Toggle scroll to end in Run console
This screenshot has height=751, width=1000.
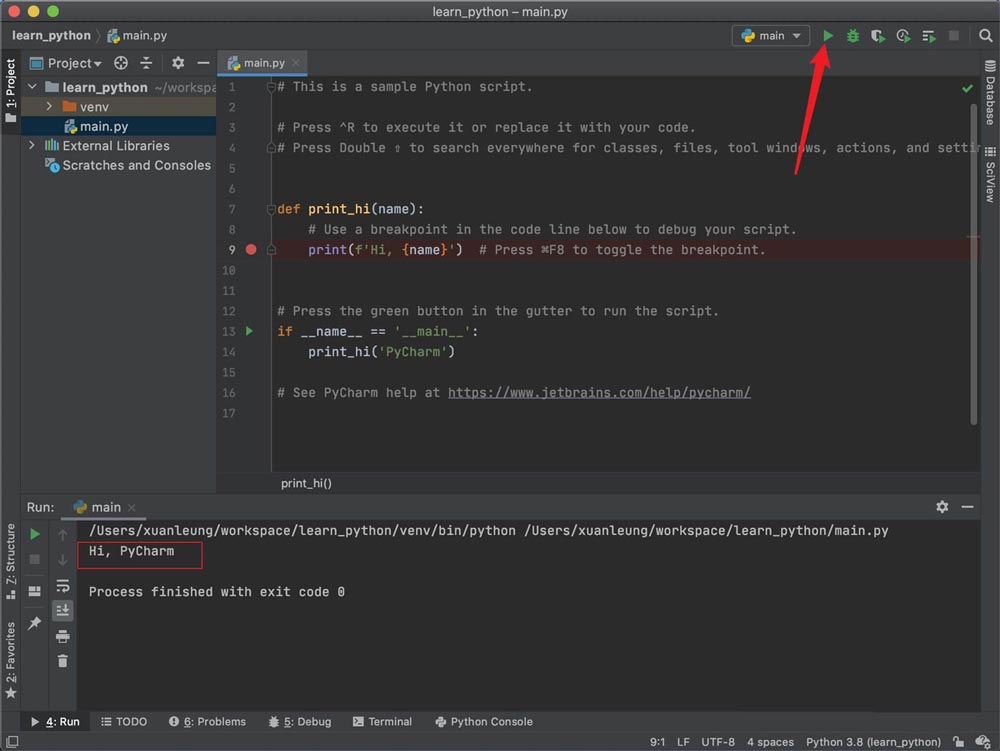click(62, 611)
